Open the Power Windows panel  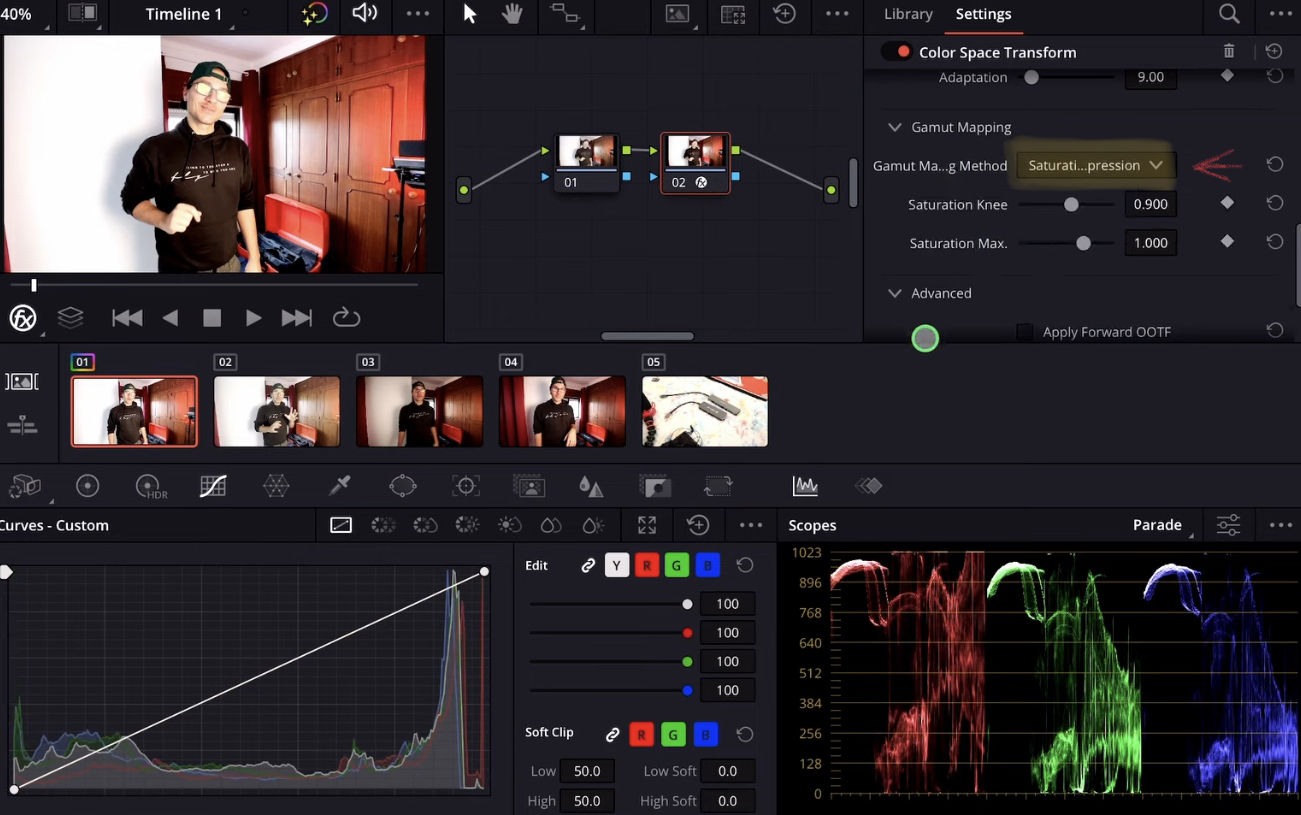403,486
